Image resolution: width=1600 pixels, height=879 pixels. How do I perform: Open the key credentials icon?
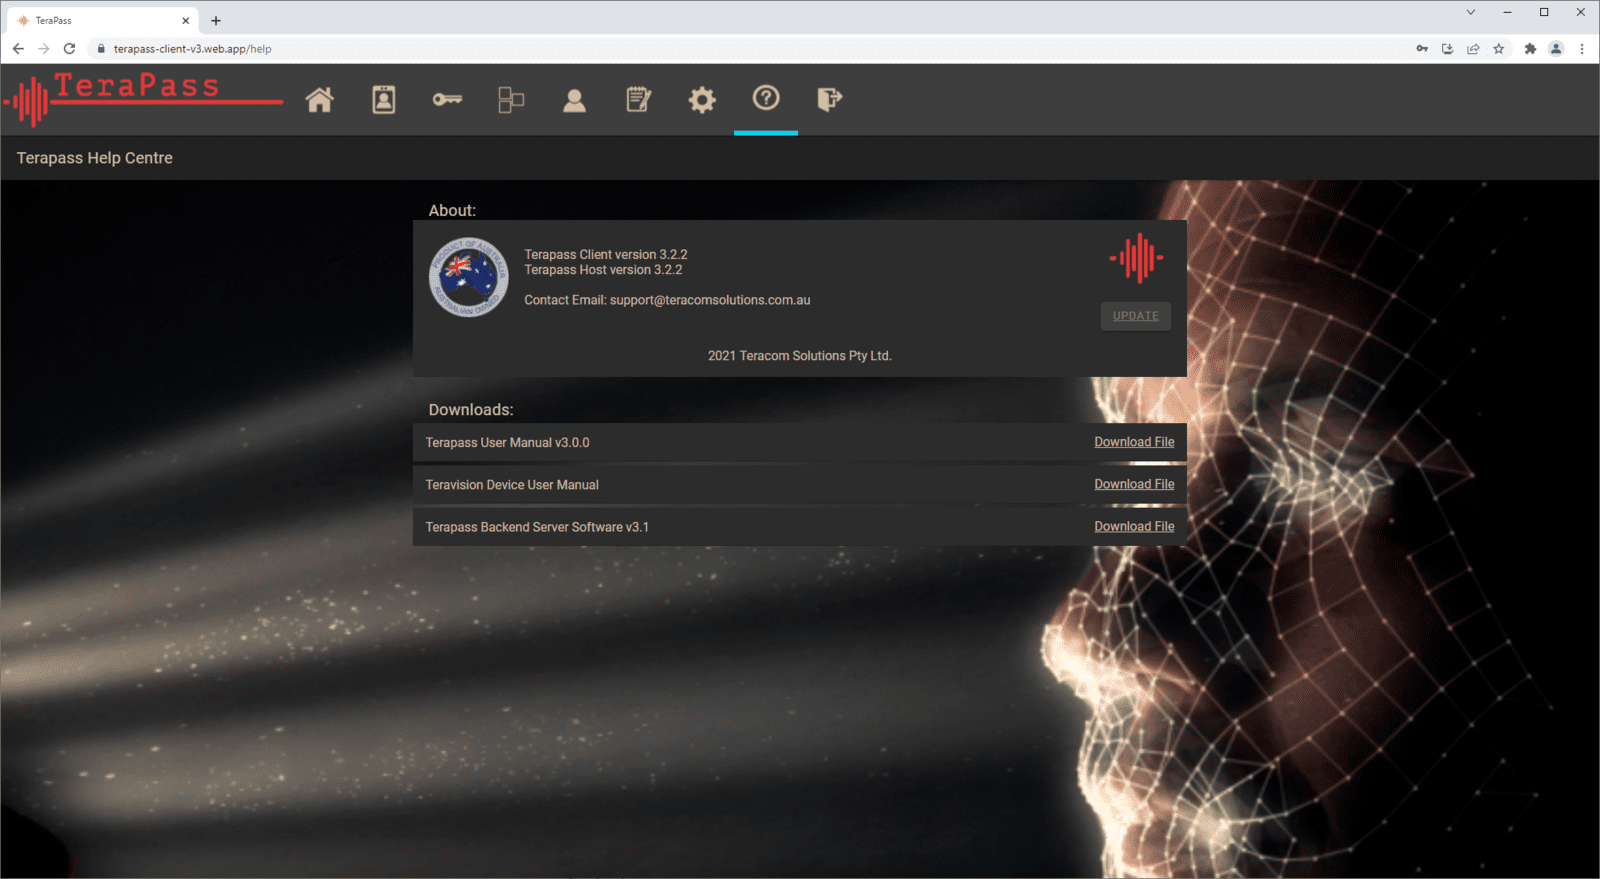(x=447, y=99)
